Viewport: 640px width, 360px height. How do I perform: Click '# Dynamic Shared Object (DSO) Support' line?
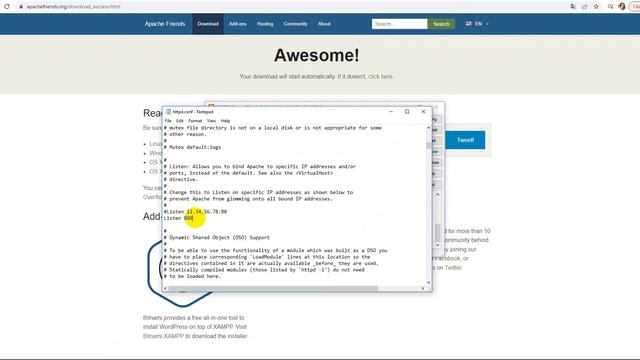(217, 237)
